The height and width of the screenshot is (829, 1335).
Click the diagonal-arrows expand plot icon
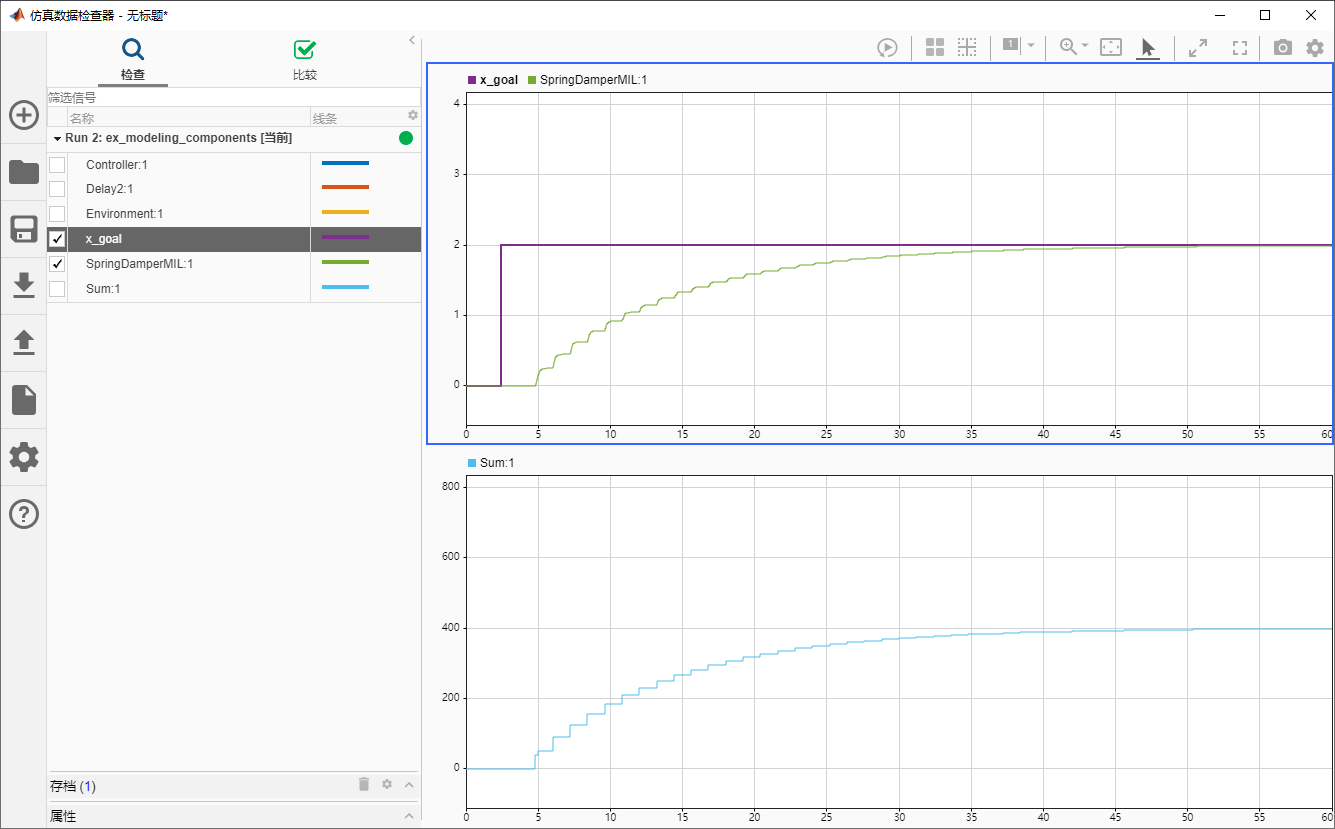point(1197,47)
